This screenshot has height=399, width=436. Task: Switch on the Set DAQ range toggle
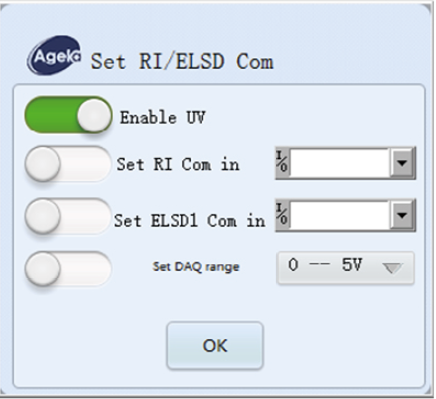click(x=68, y=268)
